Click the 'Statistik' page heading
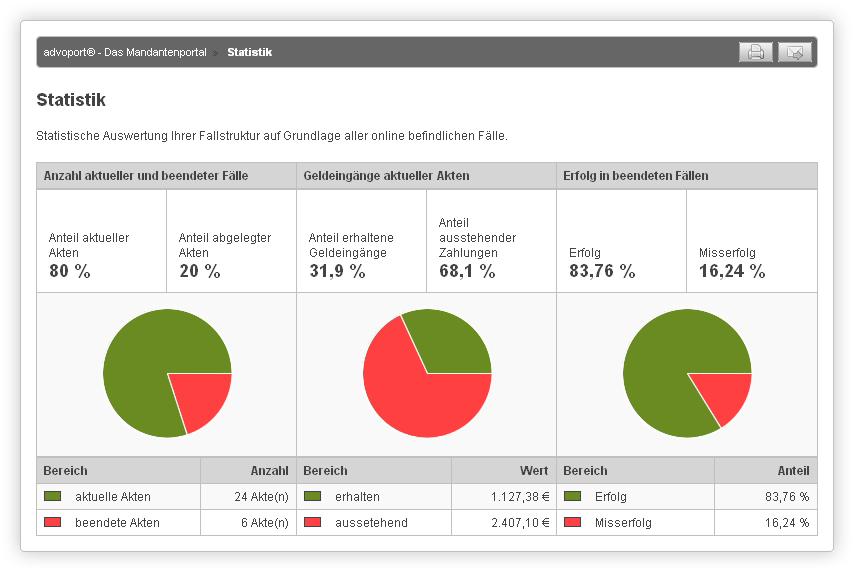This screenshot has width=854, height=572. (71, 100)
